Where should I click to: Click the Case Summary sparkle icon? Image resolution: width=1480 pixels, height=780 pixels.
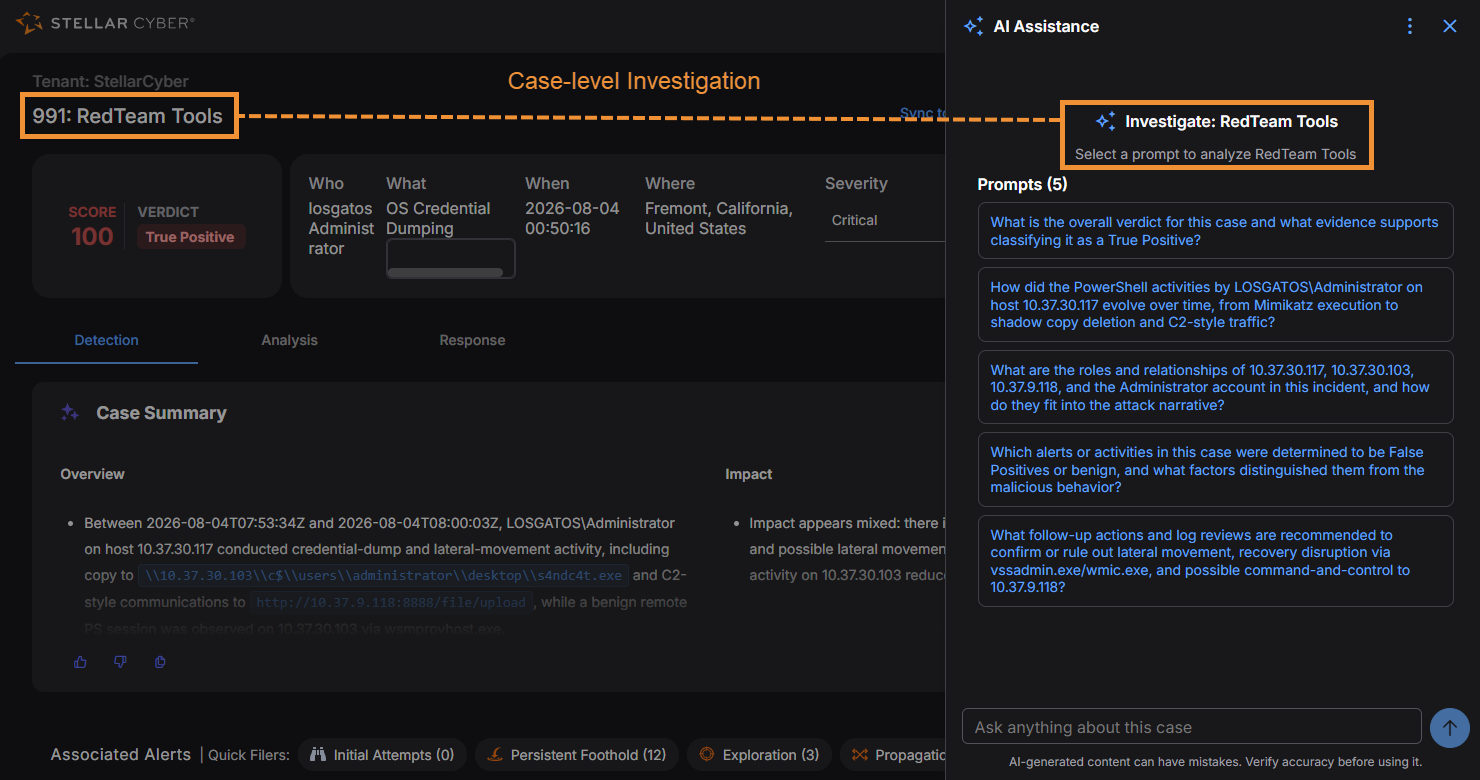click(70, 412)
